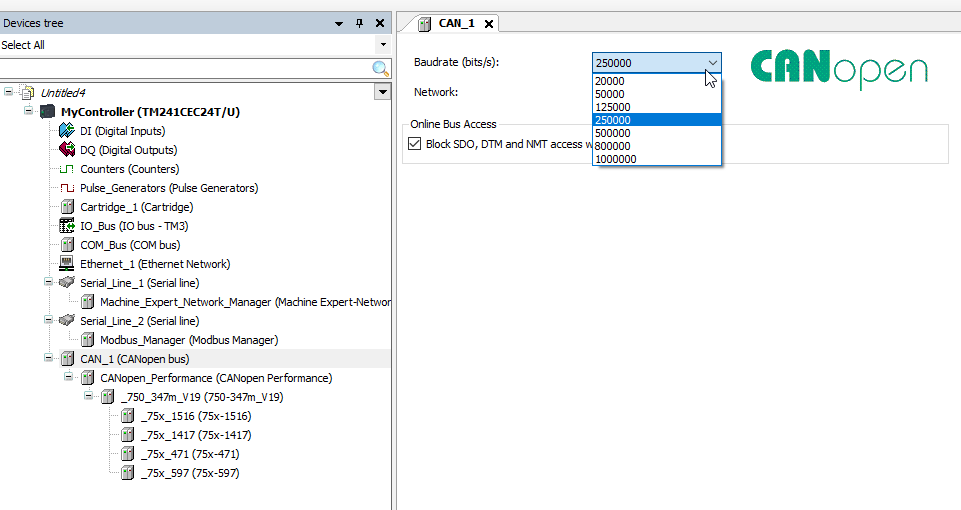This screenshot has width=961, height=510.
Task: Click the Serial_Line_2 connector icon
Action: click(x=67, y=321)
